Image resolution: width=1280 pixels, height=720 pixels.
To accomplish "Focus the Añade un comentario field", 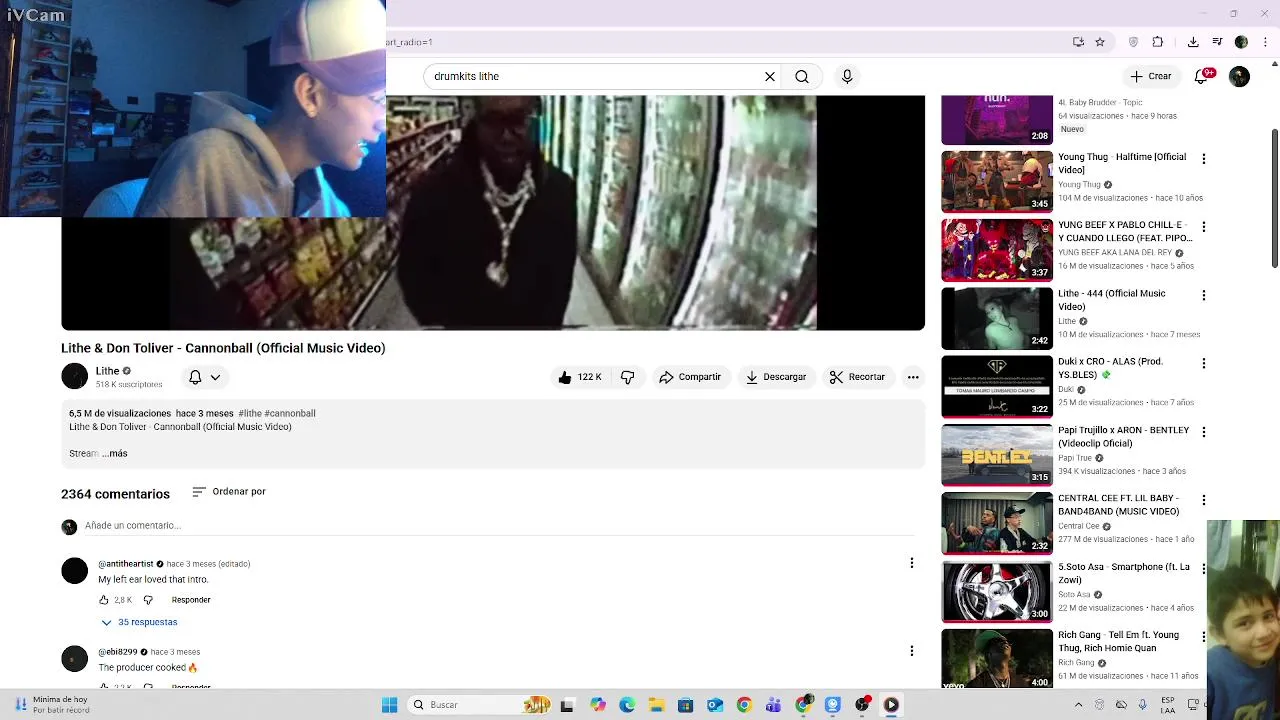I will 500,526.
